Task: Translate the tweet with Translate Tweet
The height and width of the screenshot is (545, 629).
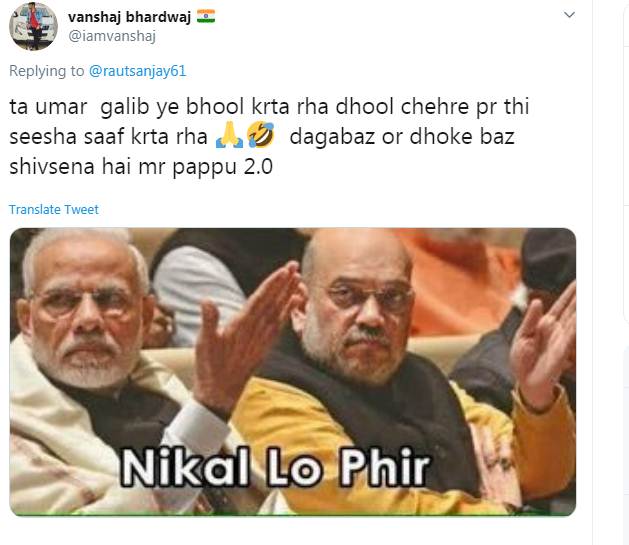Action: click(54, 209)
